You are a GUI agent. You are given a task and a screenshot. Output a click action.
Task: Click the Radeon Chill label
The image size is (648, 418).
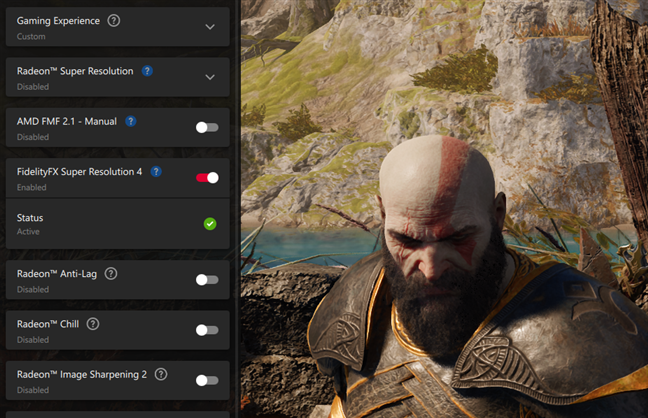pyautogui.click(x=48, y=324)
